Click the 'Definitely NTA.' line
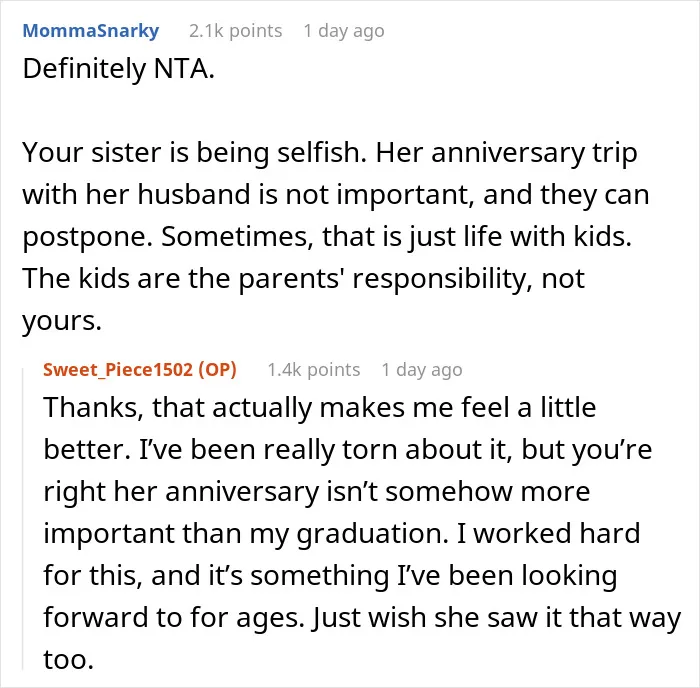Viewport: 700px width, 688px height. [x=118, y=69]
